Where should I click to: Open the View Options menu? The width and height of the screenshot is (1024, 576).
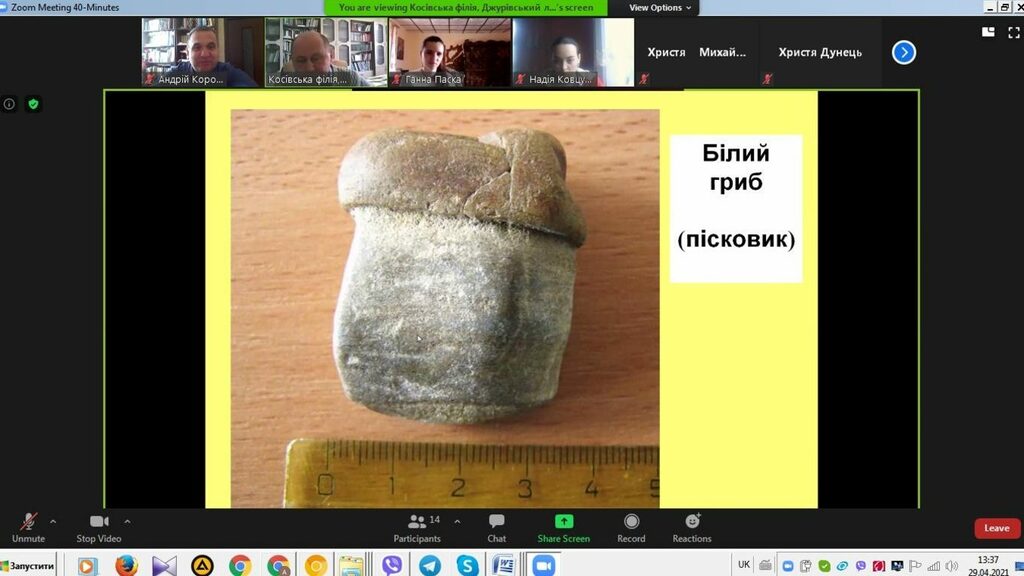(659, 8)
